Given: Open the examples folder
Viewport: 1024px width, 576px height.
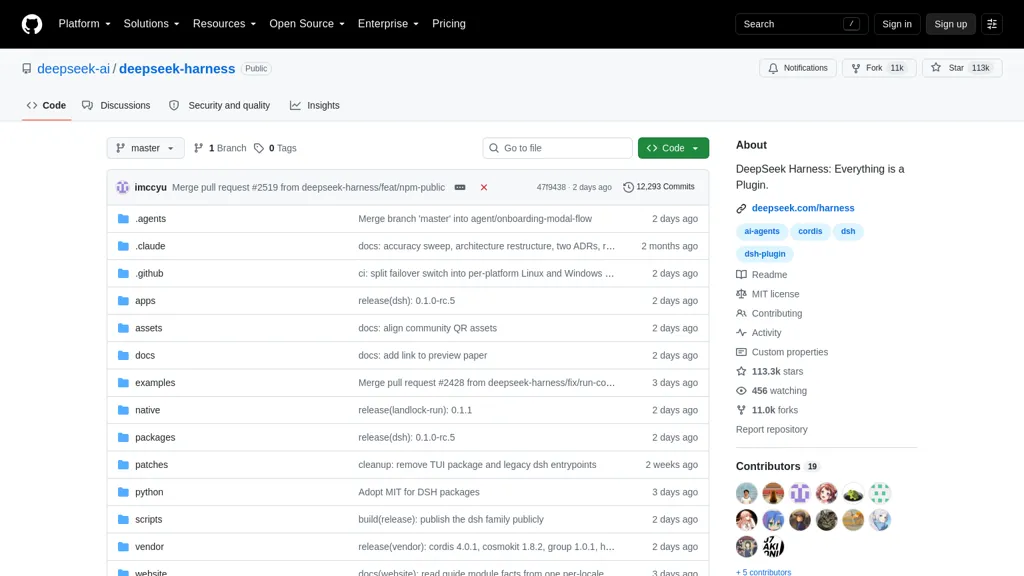Looking at the screenshot, I should point(155,383).
